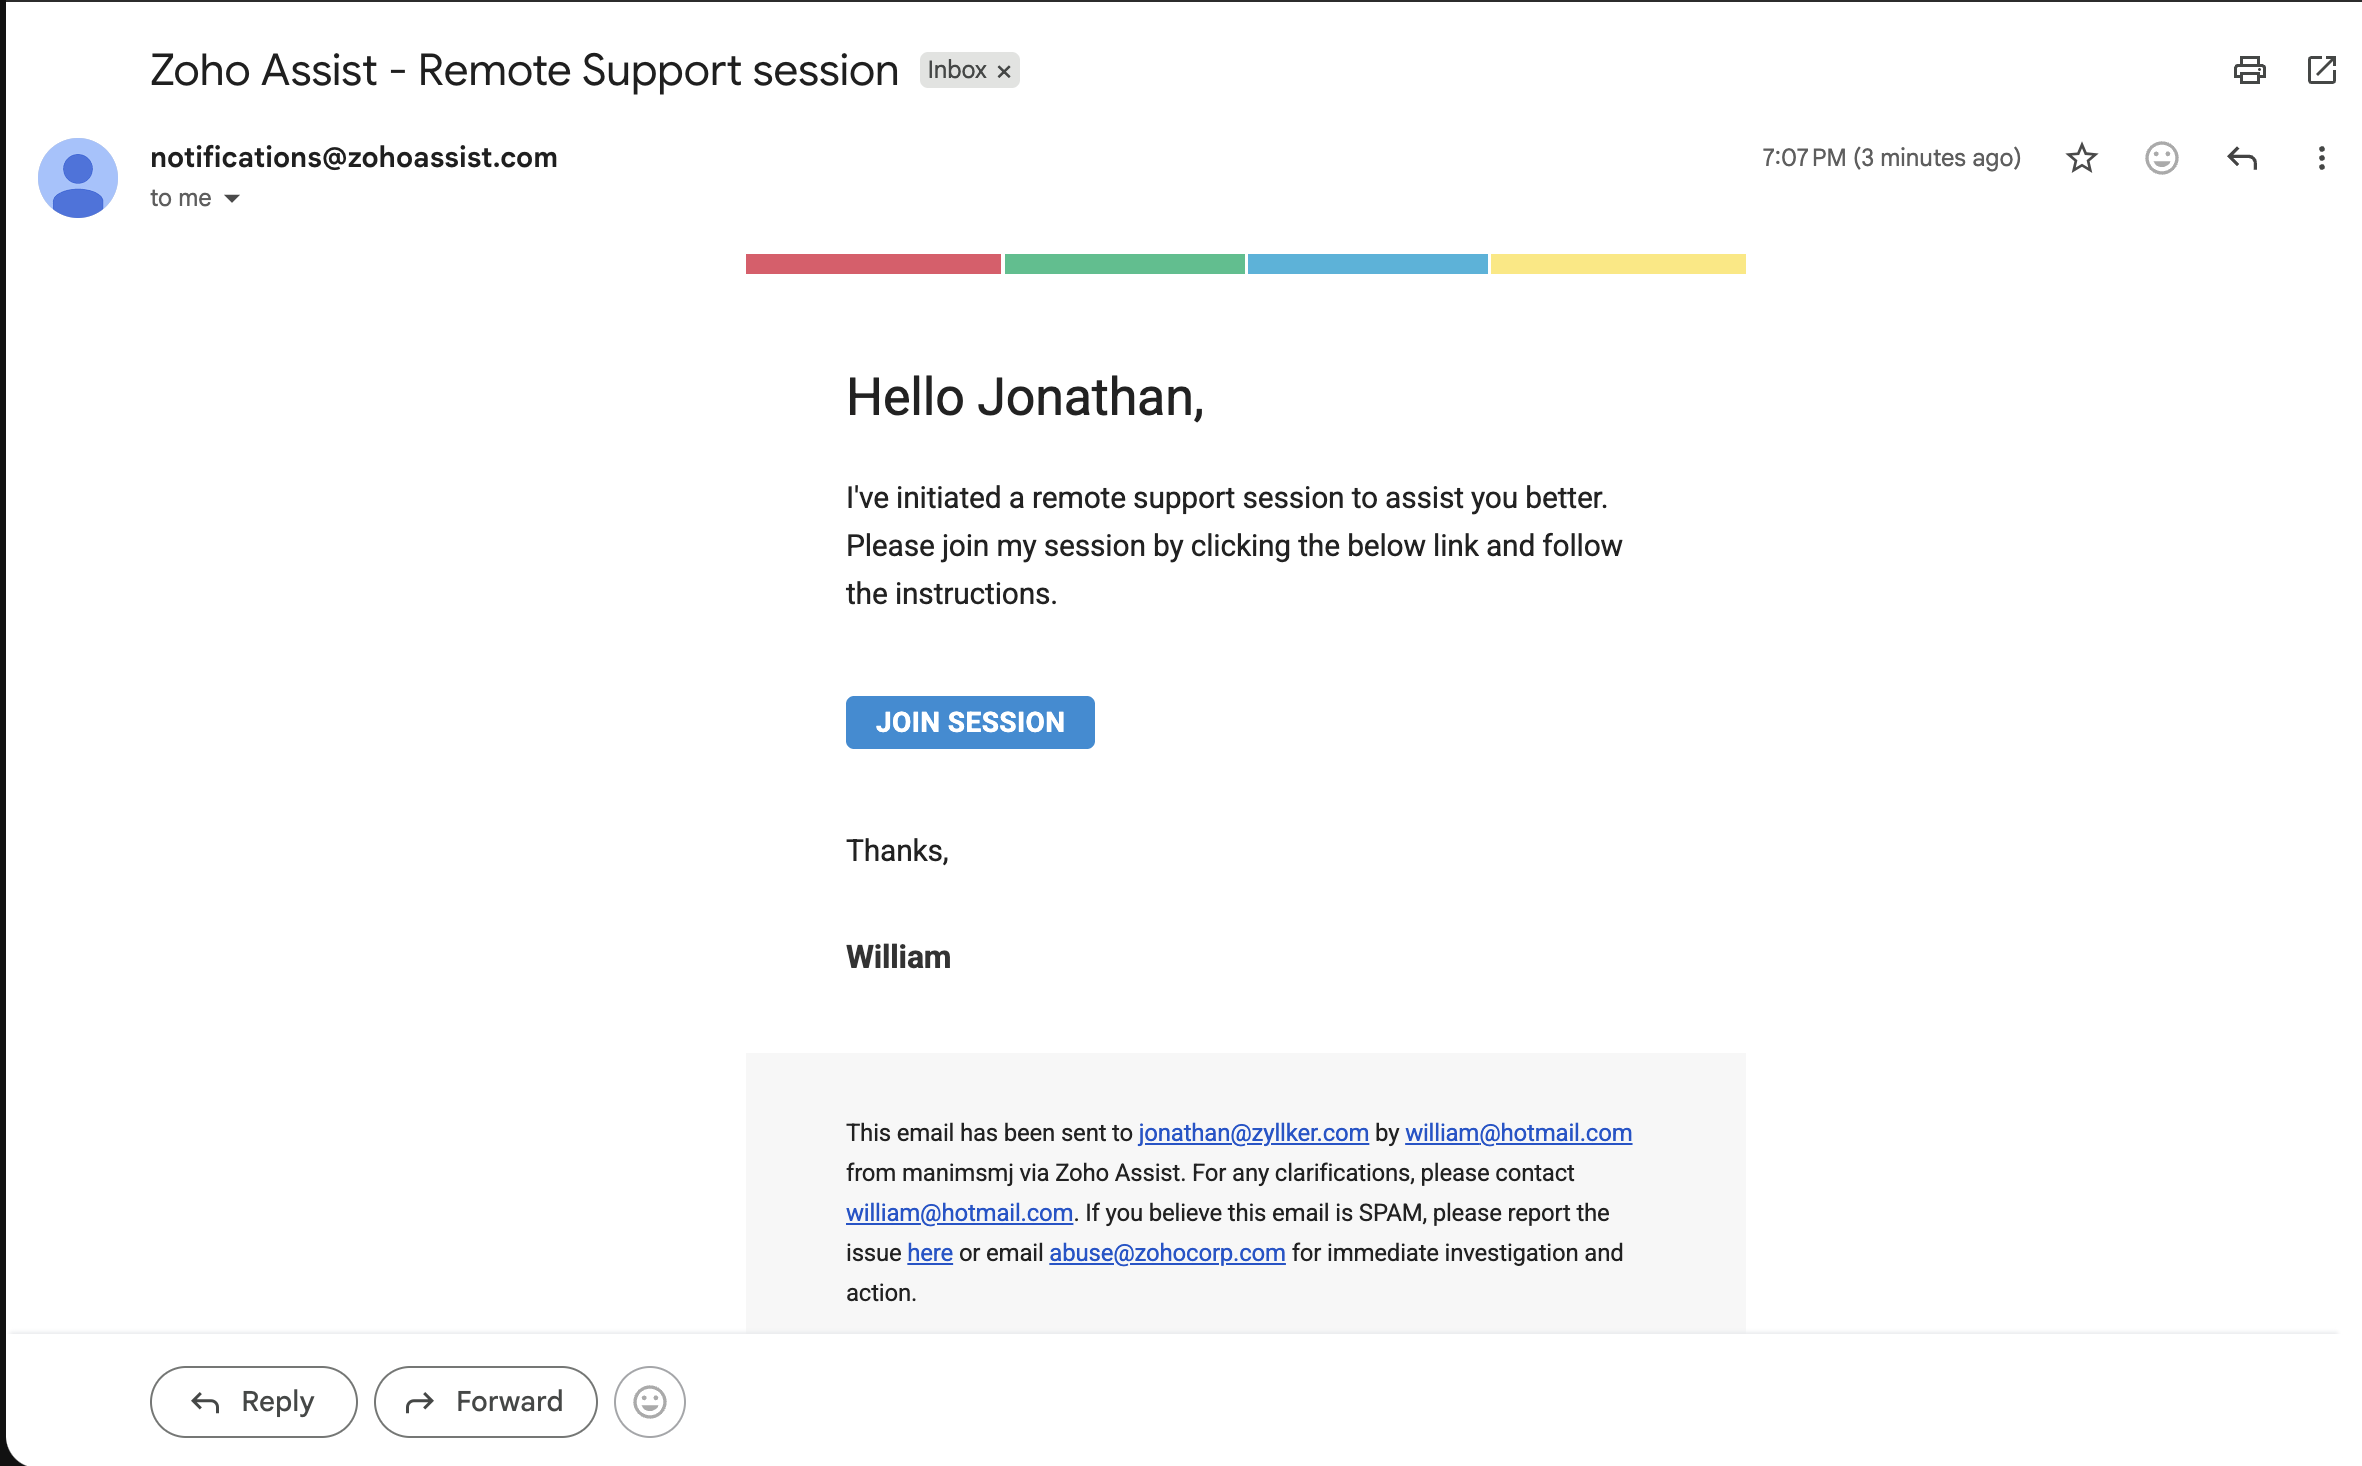Click the abuse@zohocorp.com email link
The width and height of the screenshot is (2362, 1466).
[x=1167, y=1253]
